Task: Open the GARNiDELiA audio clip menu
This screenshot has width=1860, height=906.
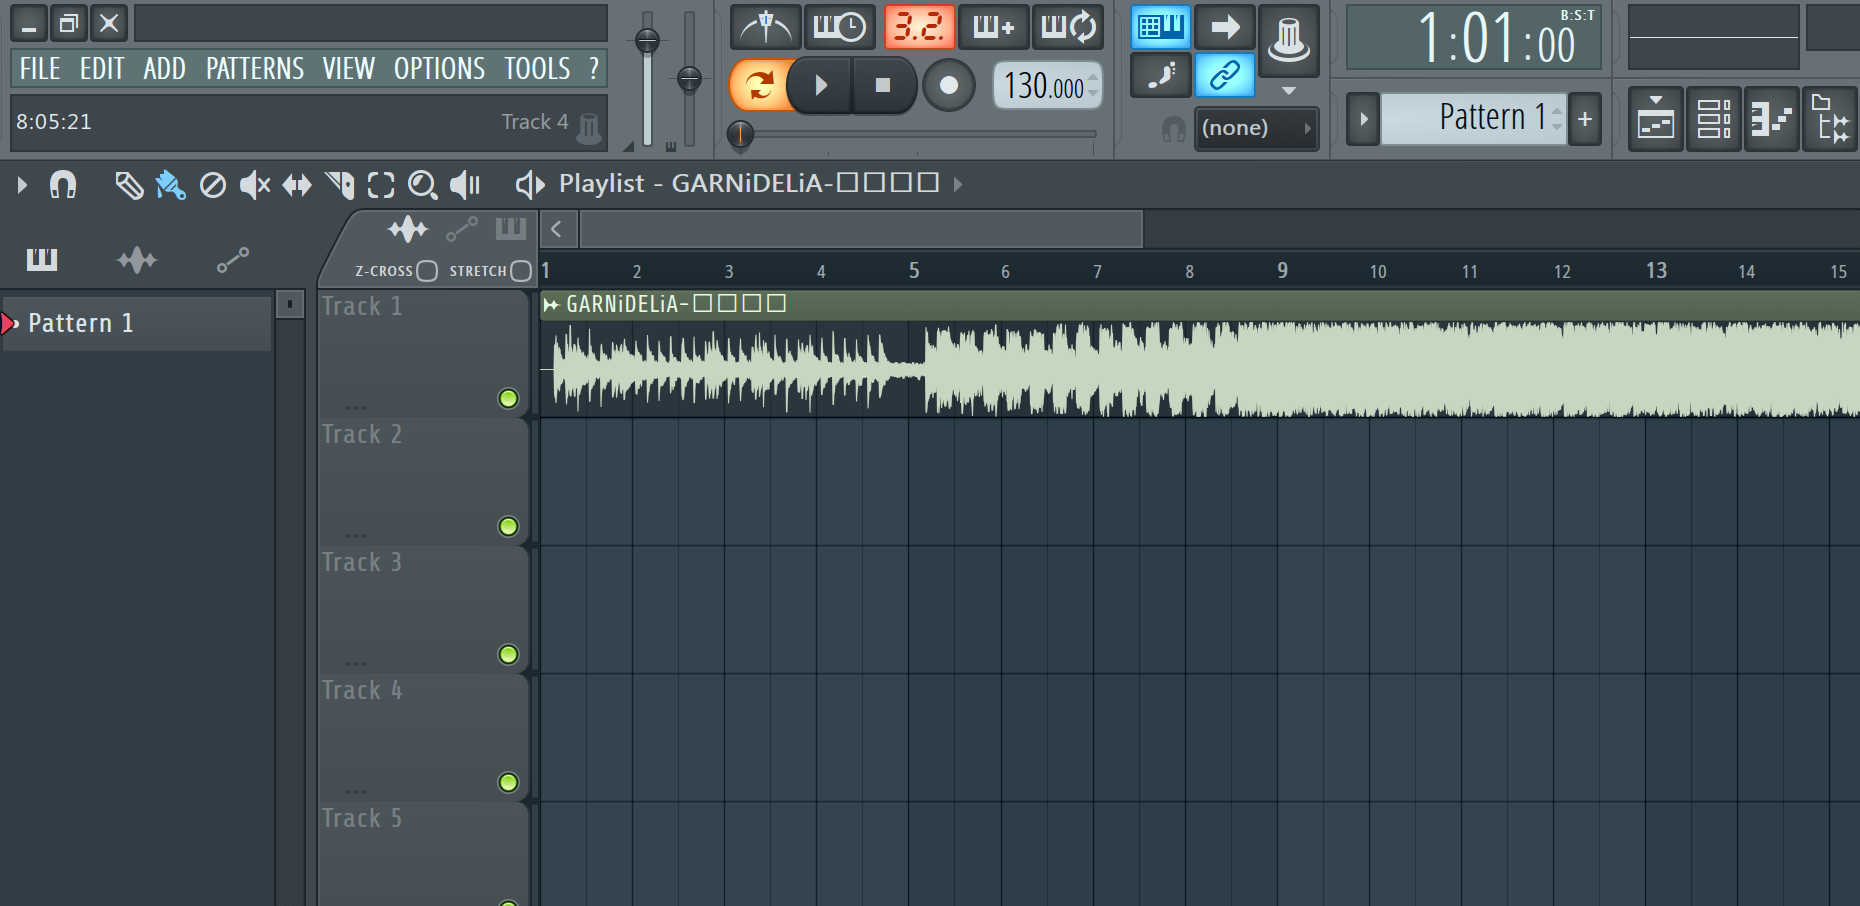Action: (551, 304)
